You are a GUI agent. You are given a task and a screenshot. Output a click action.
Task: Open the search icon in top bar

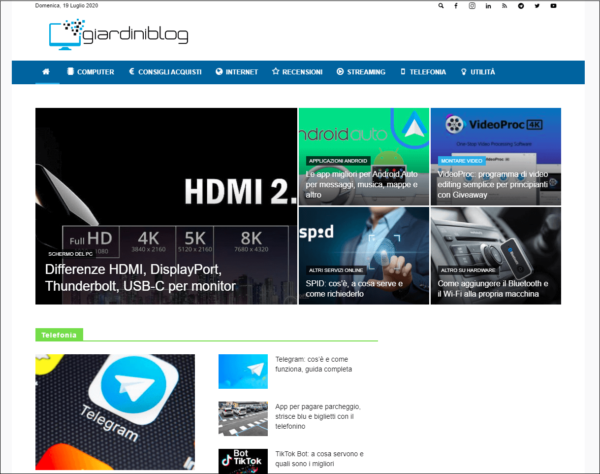point(441,6)
